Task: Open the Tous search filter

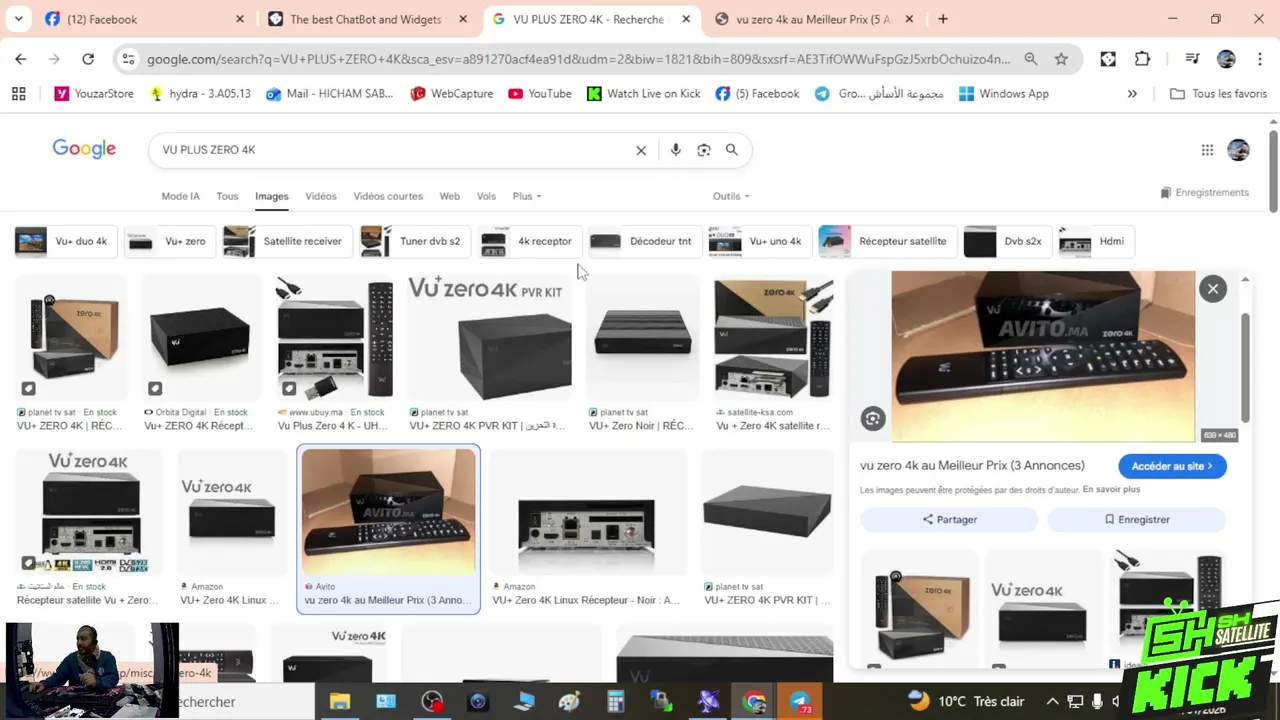Action: pos(228,196)
